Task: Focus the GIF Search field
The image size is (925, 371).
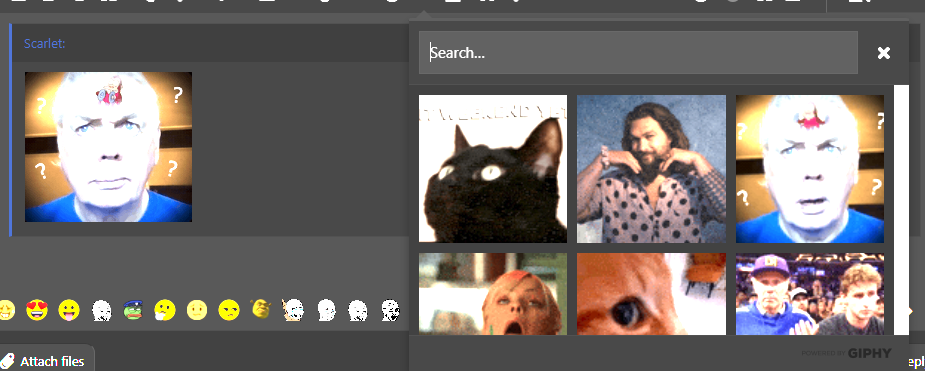Action: click(638, 52)
